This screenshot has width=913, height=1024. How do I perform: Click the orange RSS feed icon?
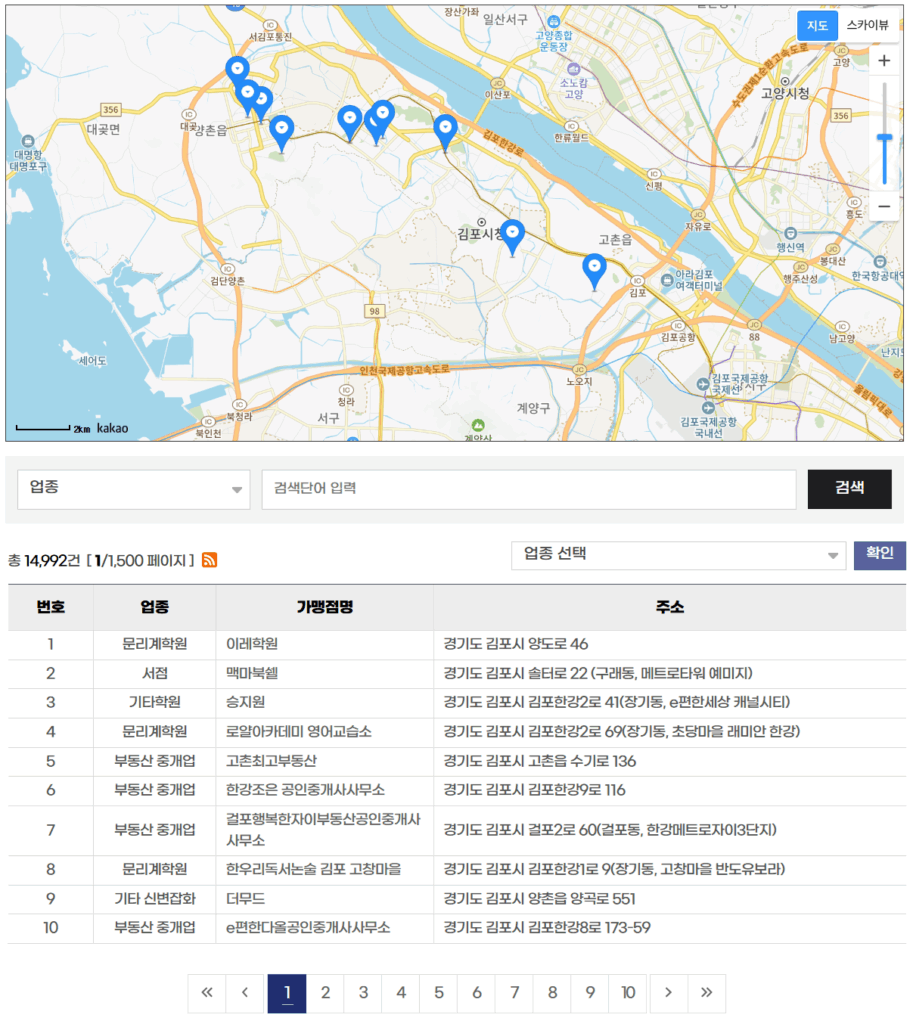click(210, 560)
